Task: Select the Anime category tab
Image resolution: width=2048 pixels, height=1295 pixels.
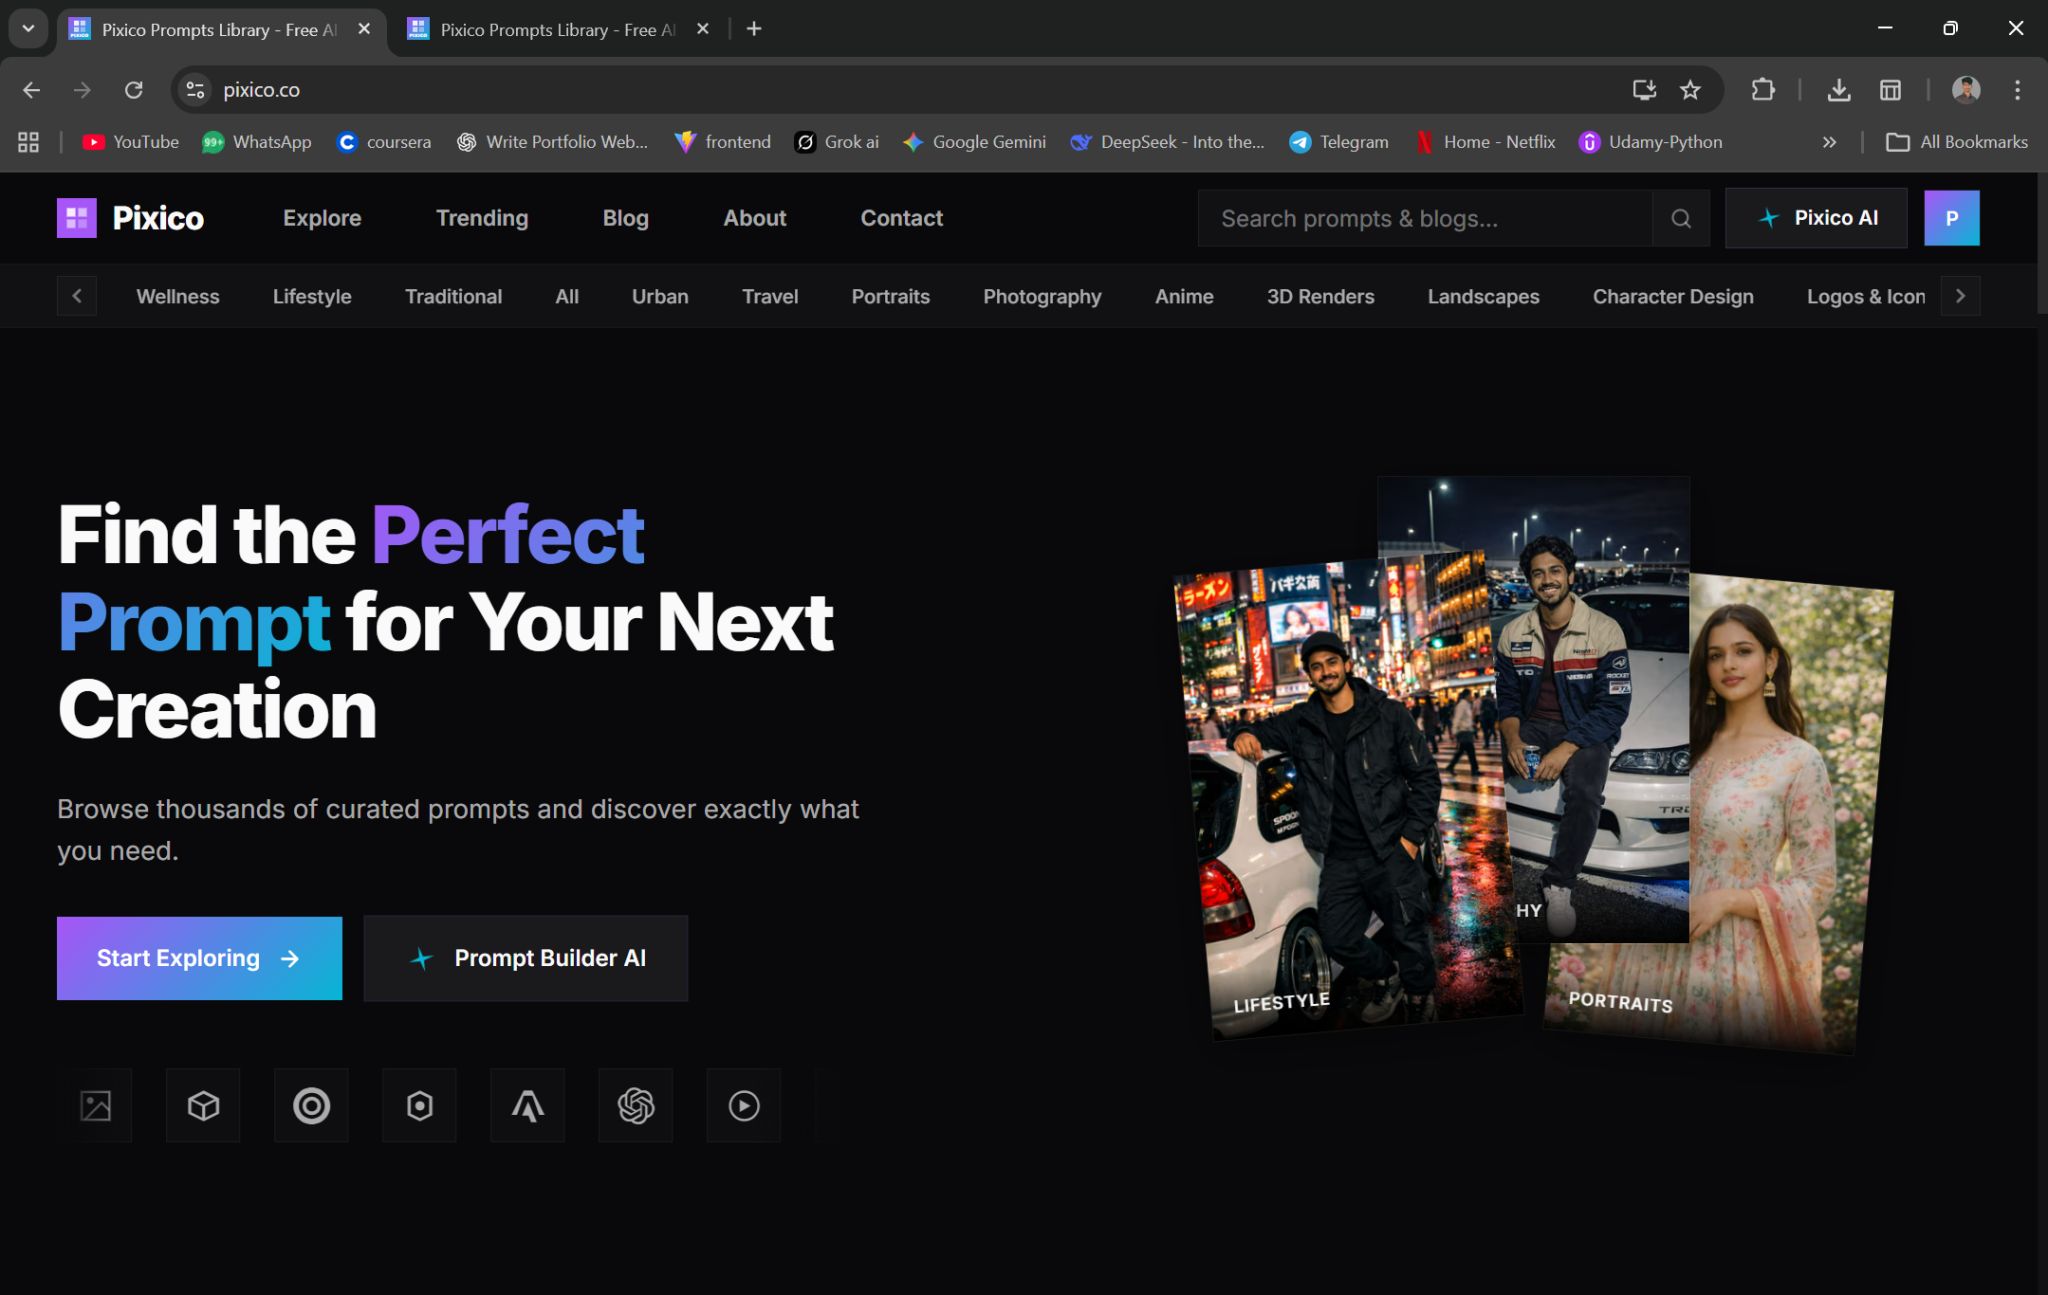Action: pyautogui.click(x=1184, y=297)
